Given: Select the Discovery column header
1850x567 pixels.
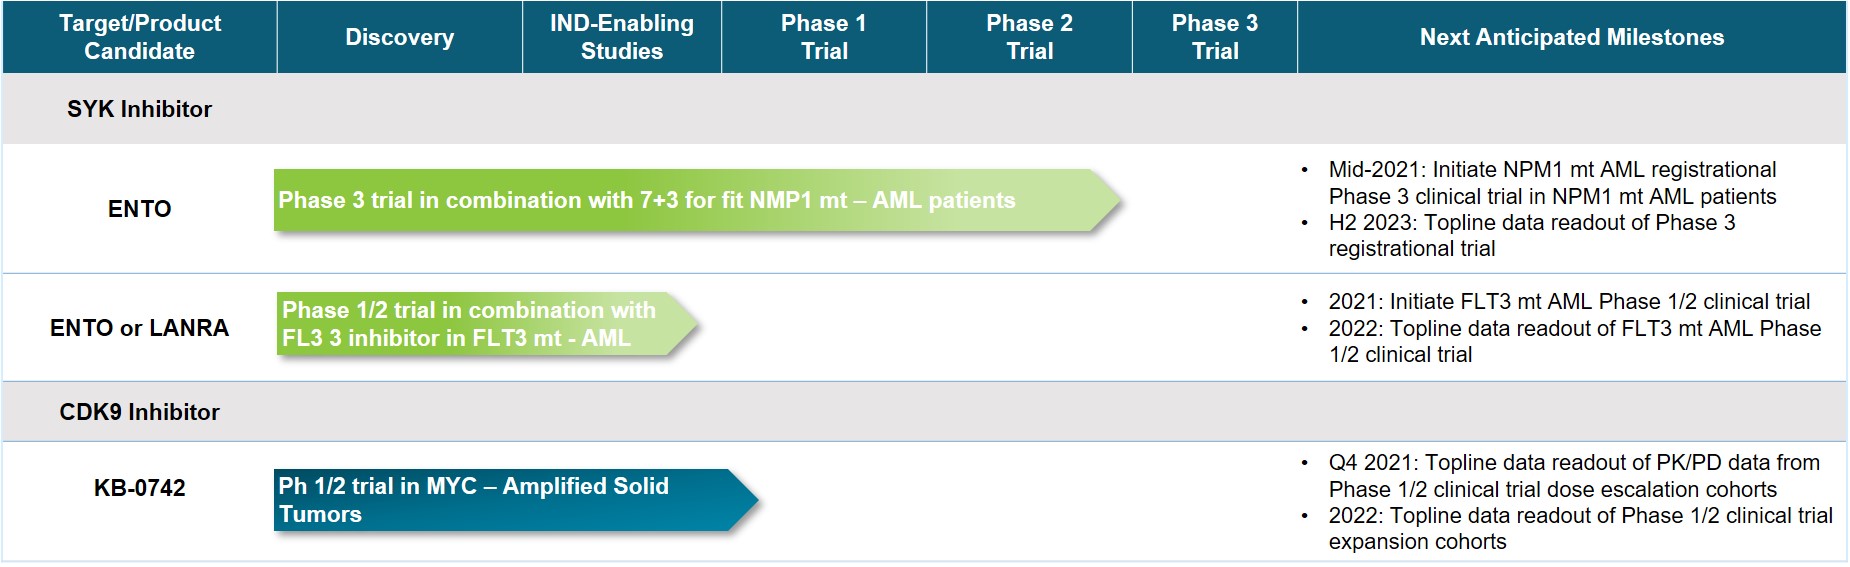Looking at the screenshot, I should (399, 37).
